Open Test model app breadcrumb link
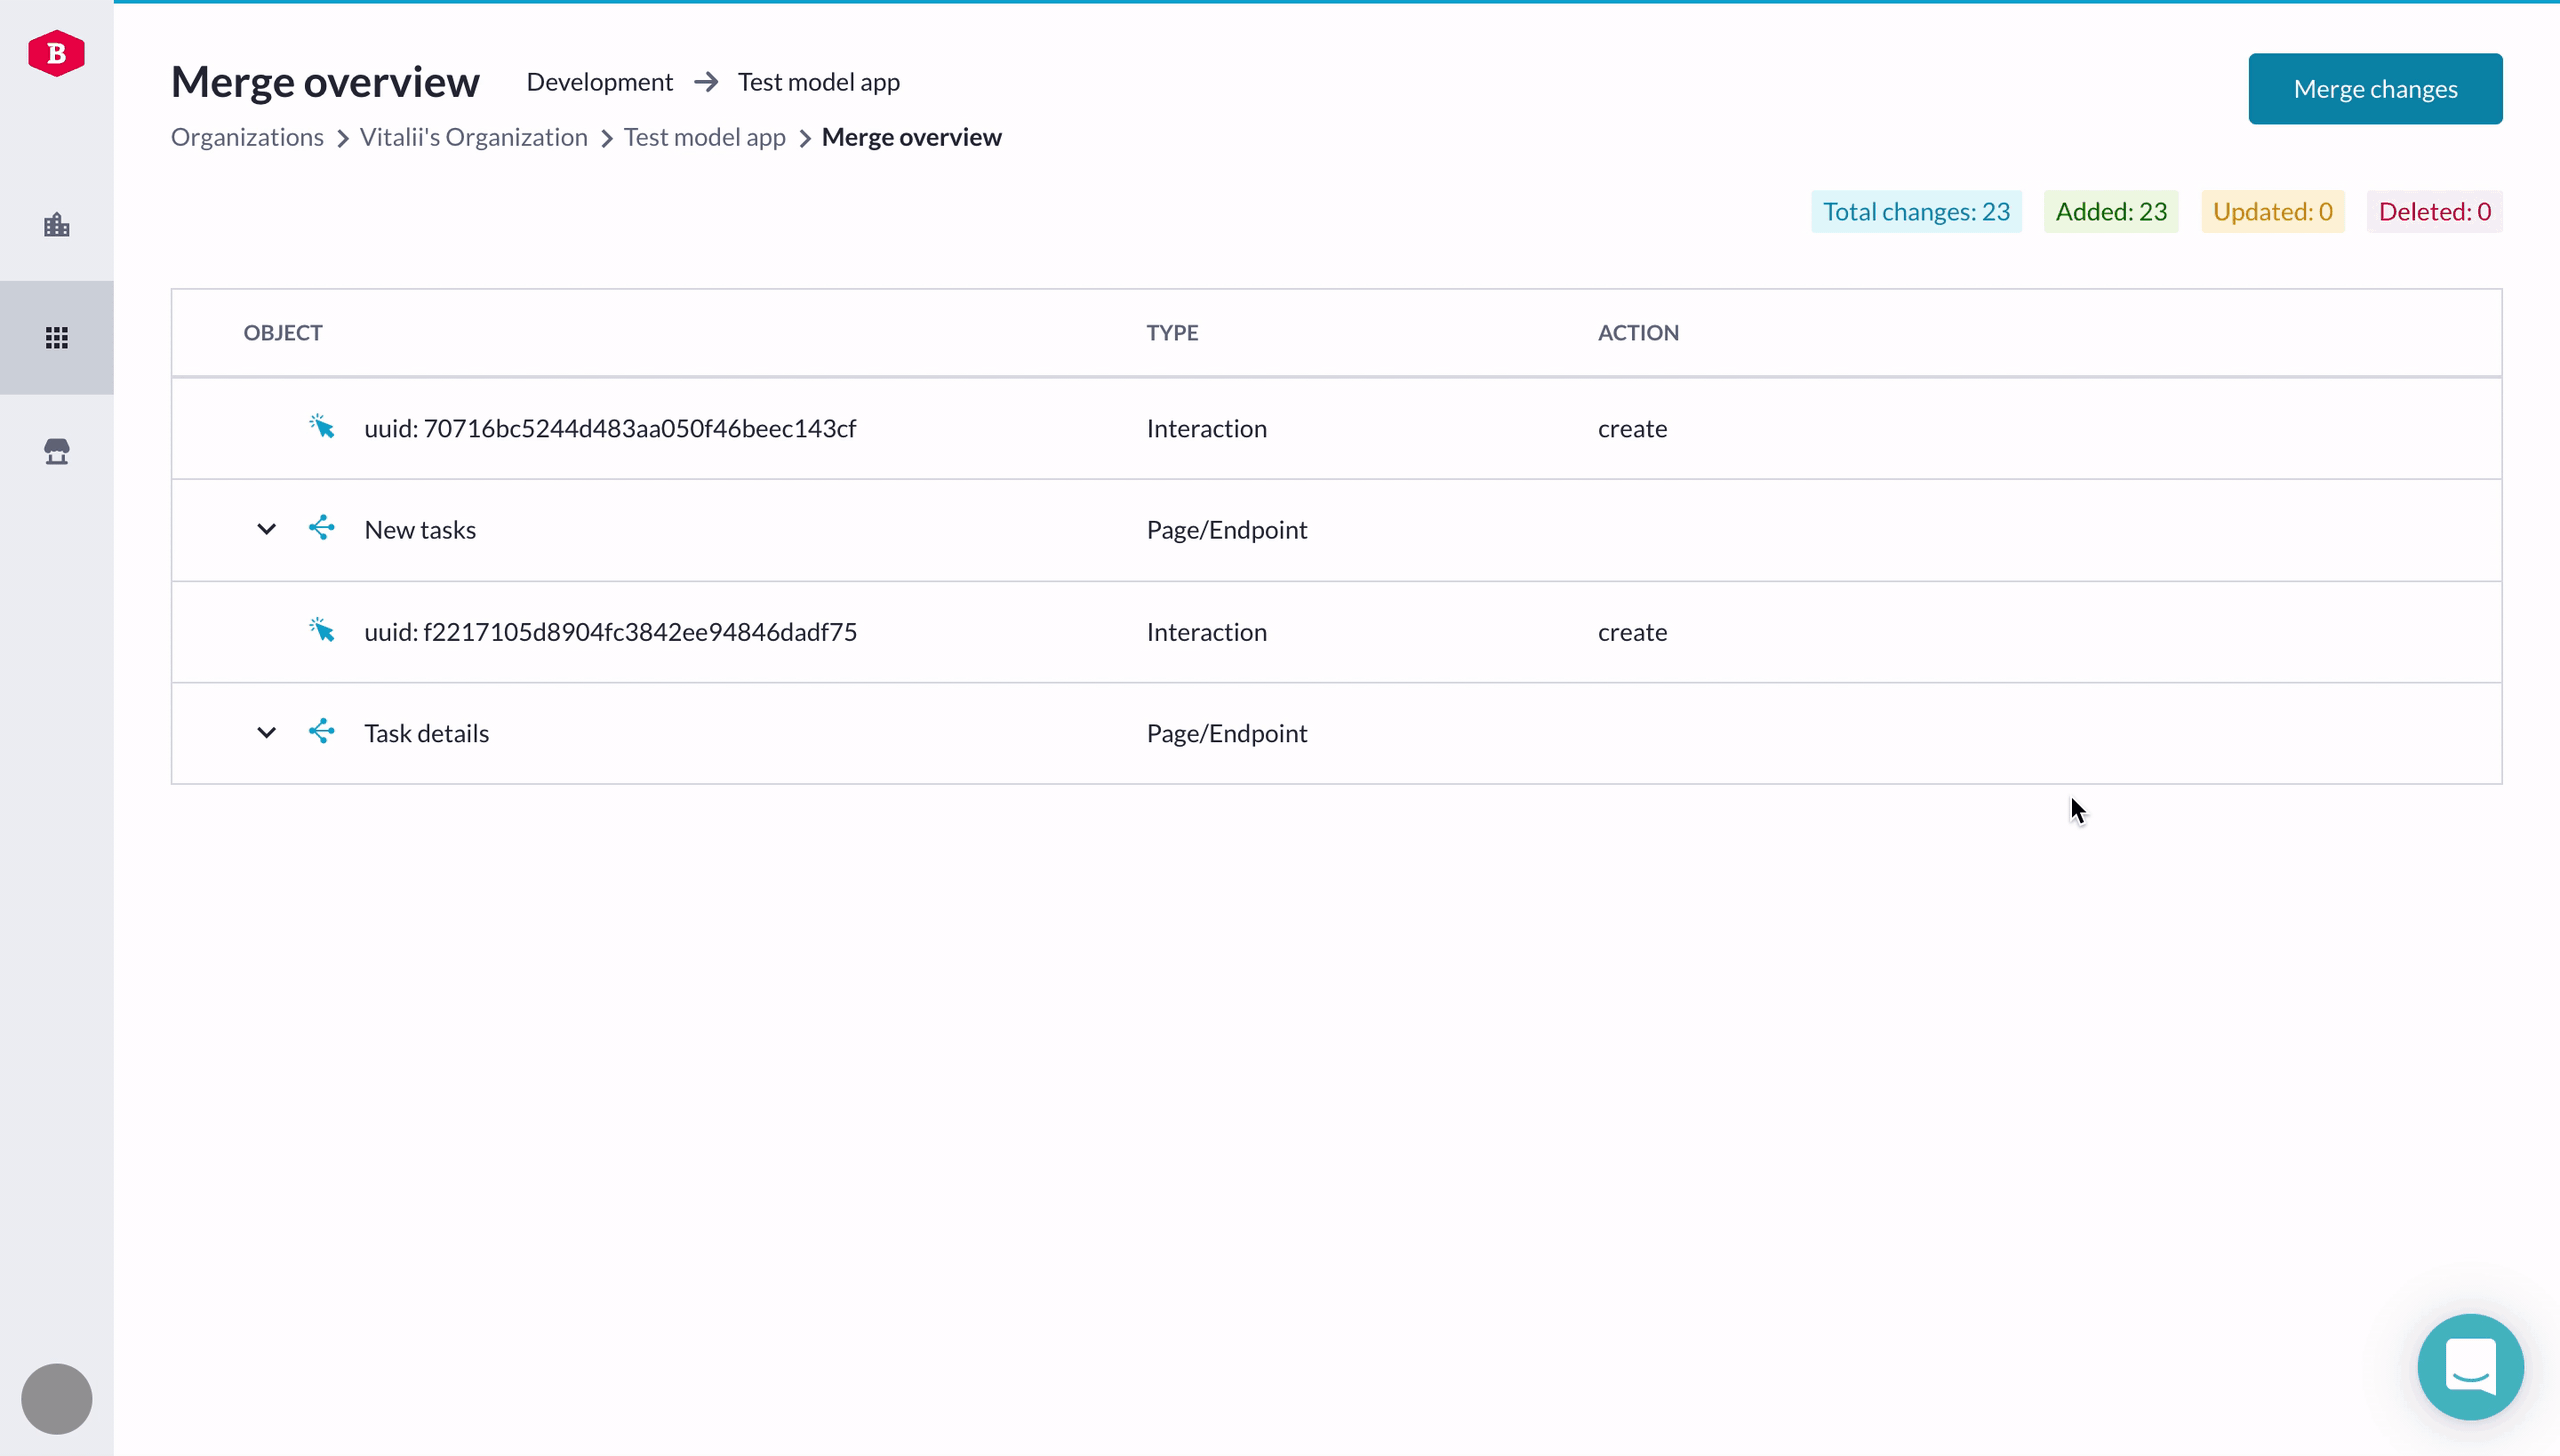2560x1456 pixels. tap(705, 137)
